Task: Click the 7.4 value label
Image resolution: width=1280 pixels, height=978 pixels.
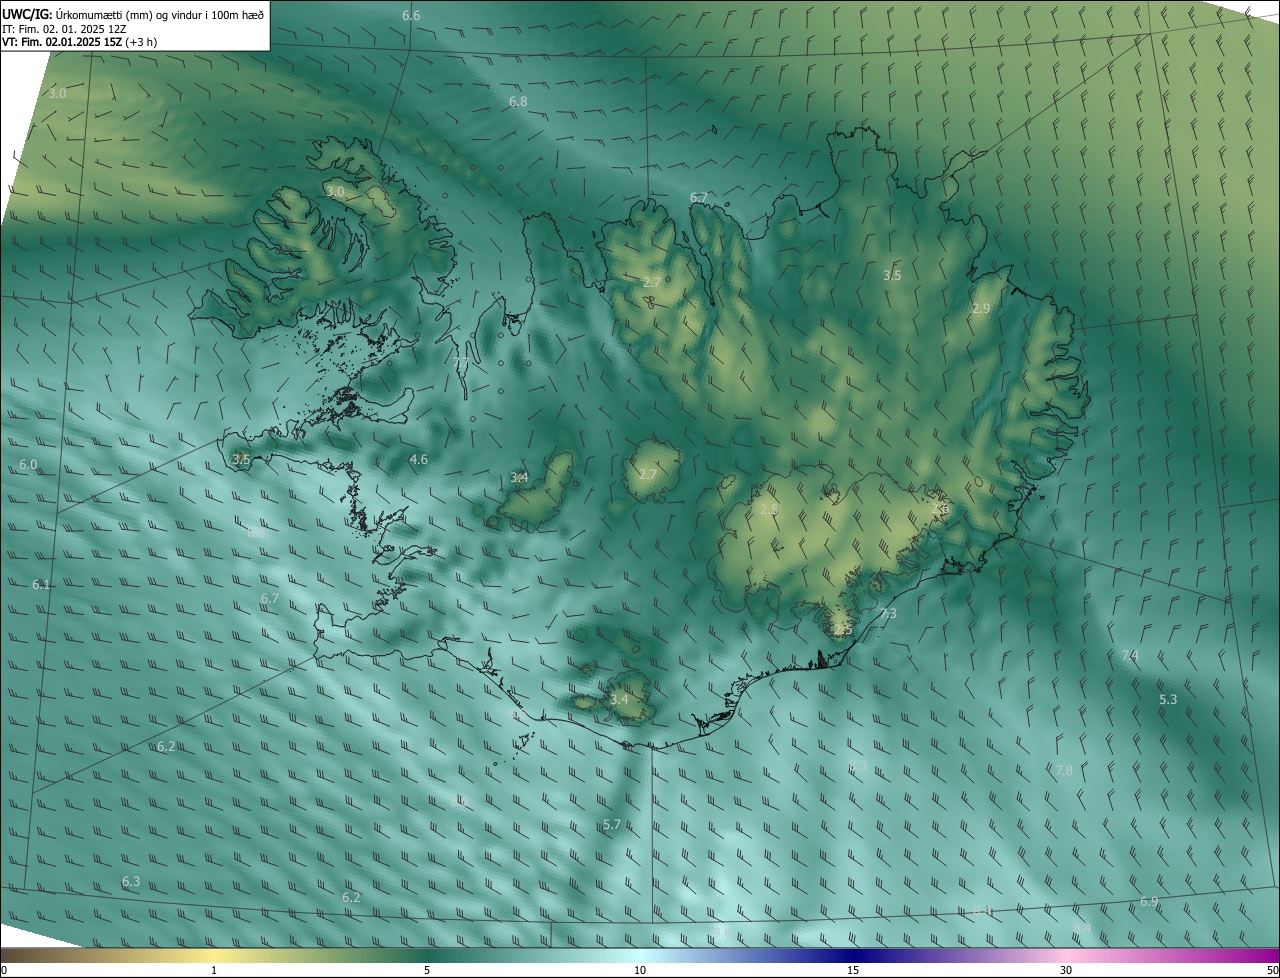Action: click(1130, 656)
